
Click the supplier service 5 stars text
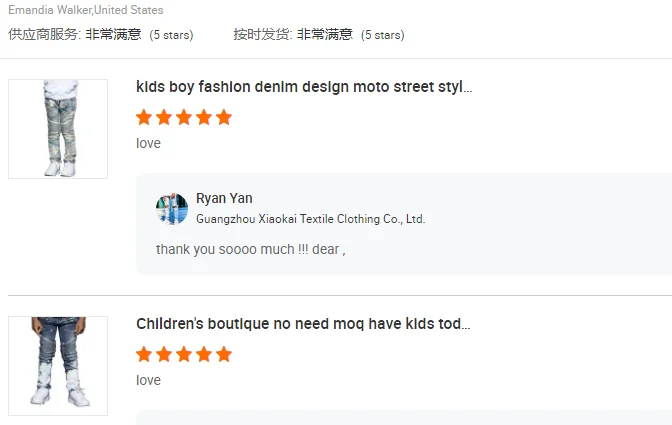pyautogui.click(x=171, y=35)
